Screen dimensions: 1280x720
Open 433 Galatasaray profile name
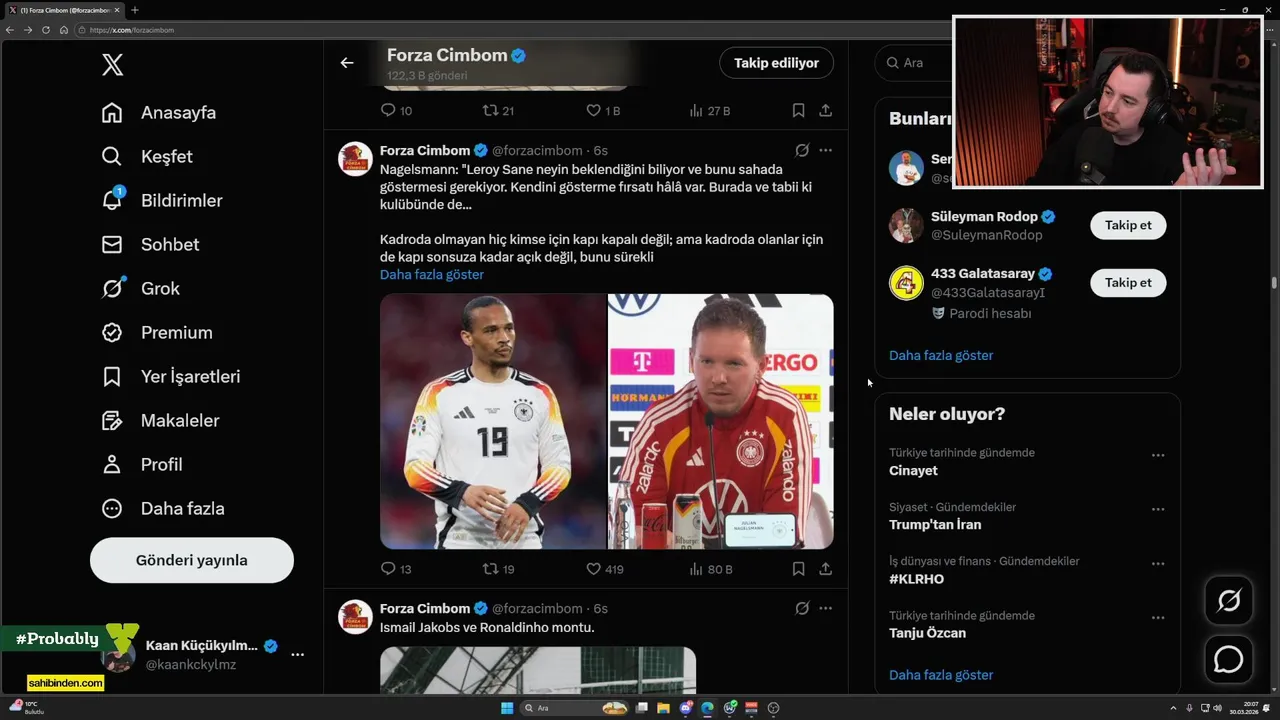[x=984, y=274]
